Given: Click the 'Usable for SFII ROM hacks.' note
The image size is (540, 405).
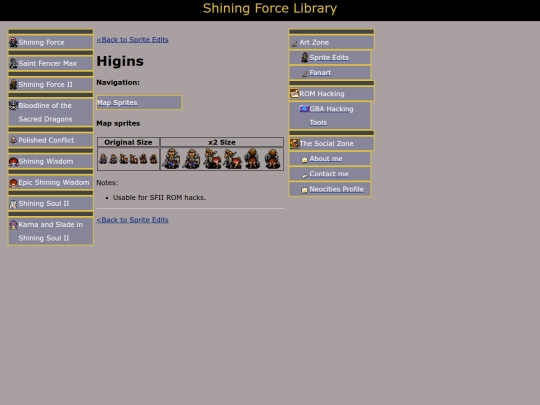Looking at the screenshot, I should tap(159, 198).
